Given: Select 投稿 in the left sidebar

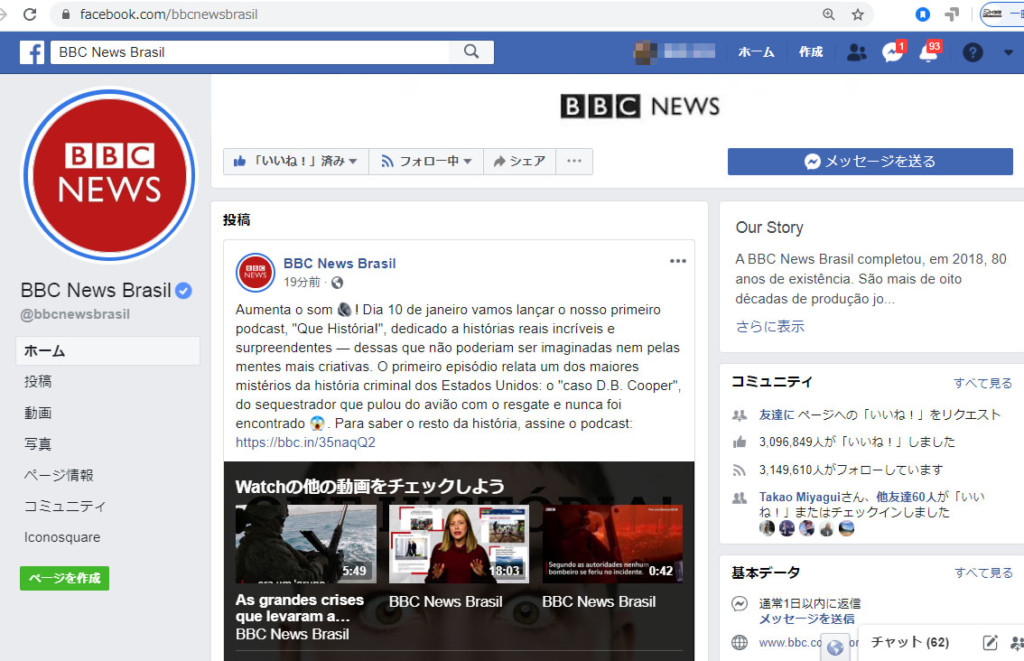Looking at the screenshot, I should (x=38, y=381).
